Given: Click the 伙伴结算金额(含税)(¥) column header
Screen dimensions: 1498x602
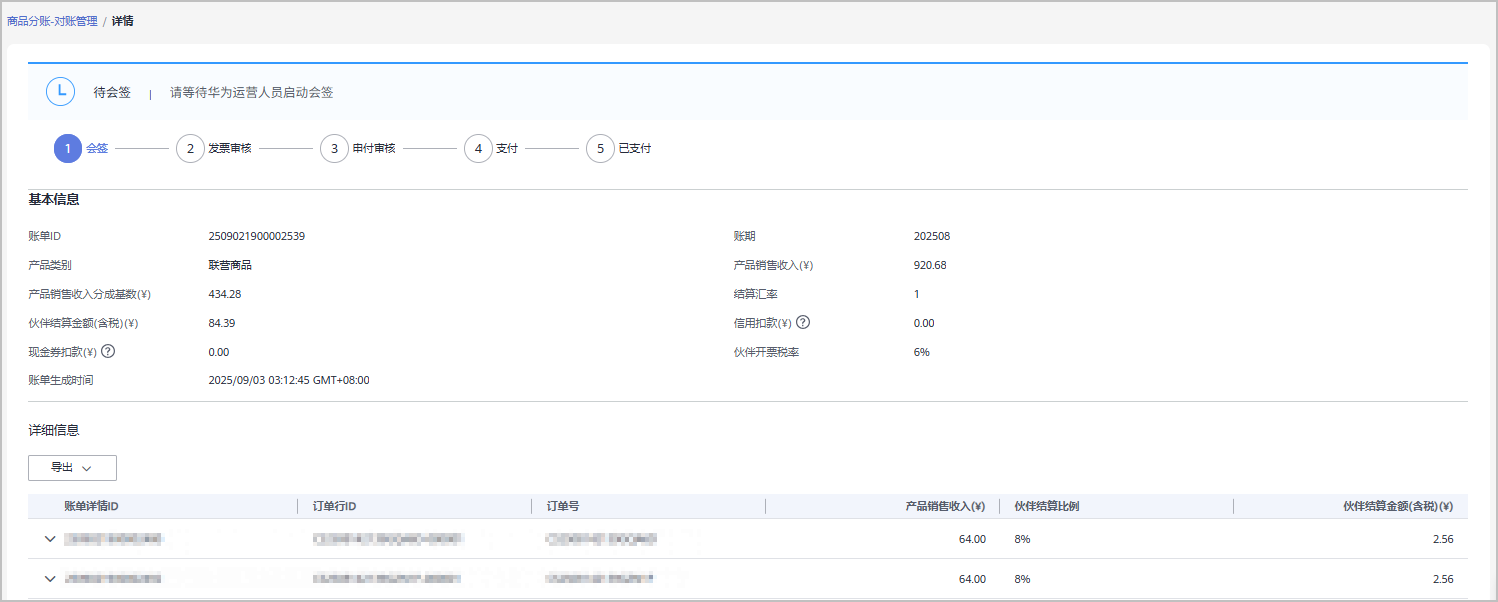Looking at the screenshot, I should click(x=1397, y=506).
